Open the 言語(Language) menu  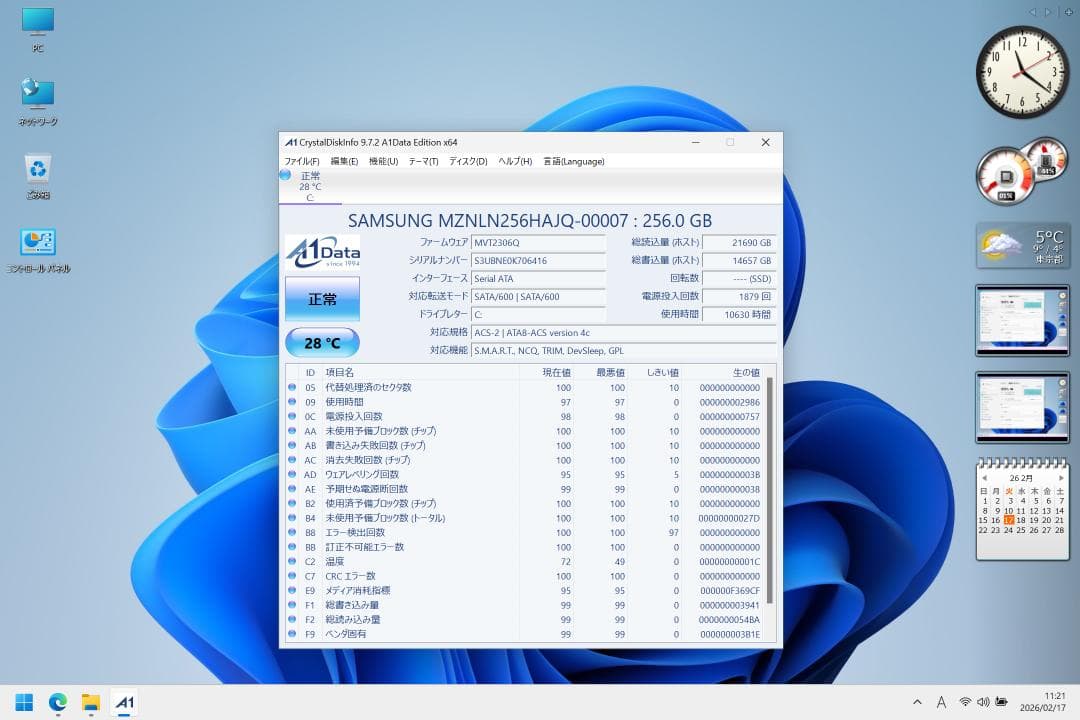click(574, 161)
